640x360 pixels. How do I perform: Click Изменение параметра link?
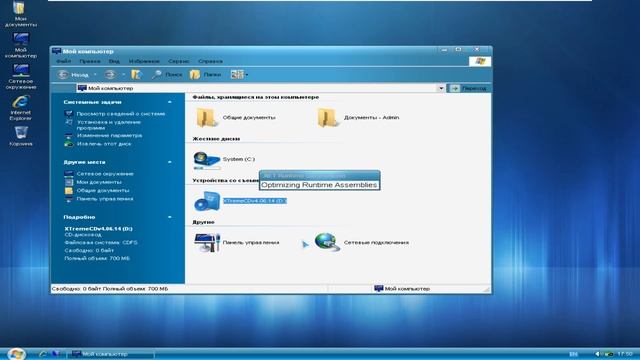coord(109,136)
